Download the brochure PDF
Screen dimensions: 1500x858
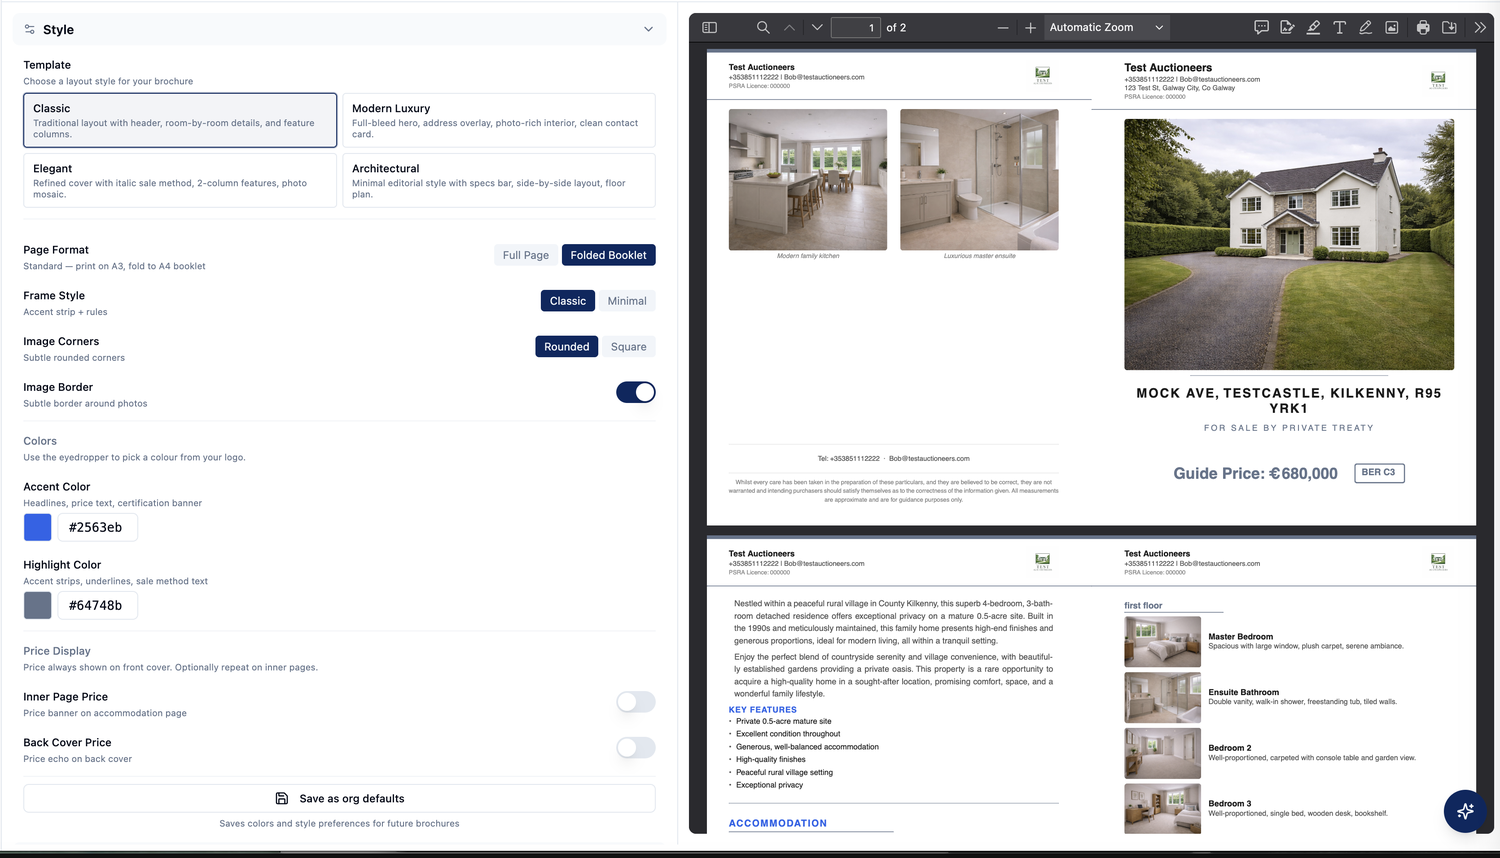click(x=1449, y=28)
